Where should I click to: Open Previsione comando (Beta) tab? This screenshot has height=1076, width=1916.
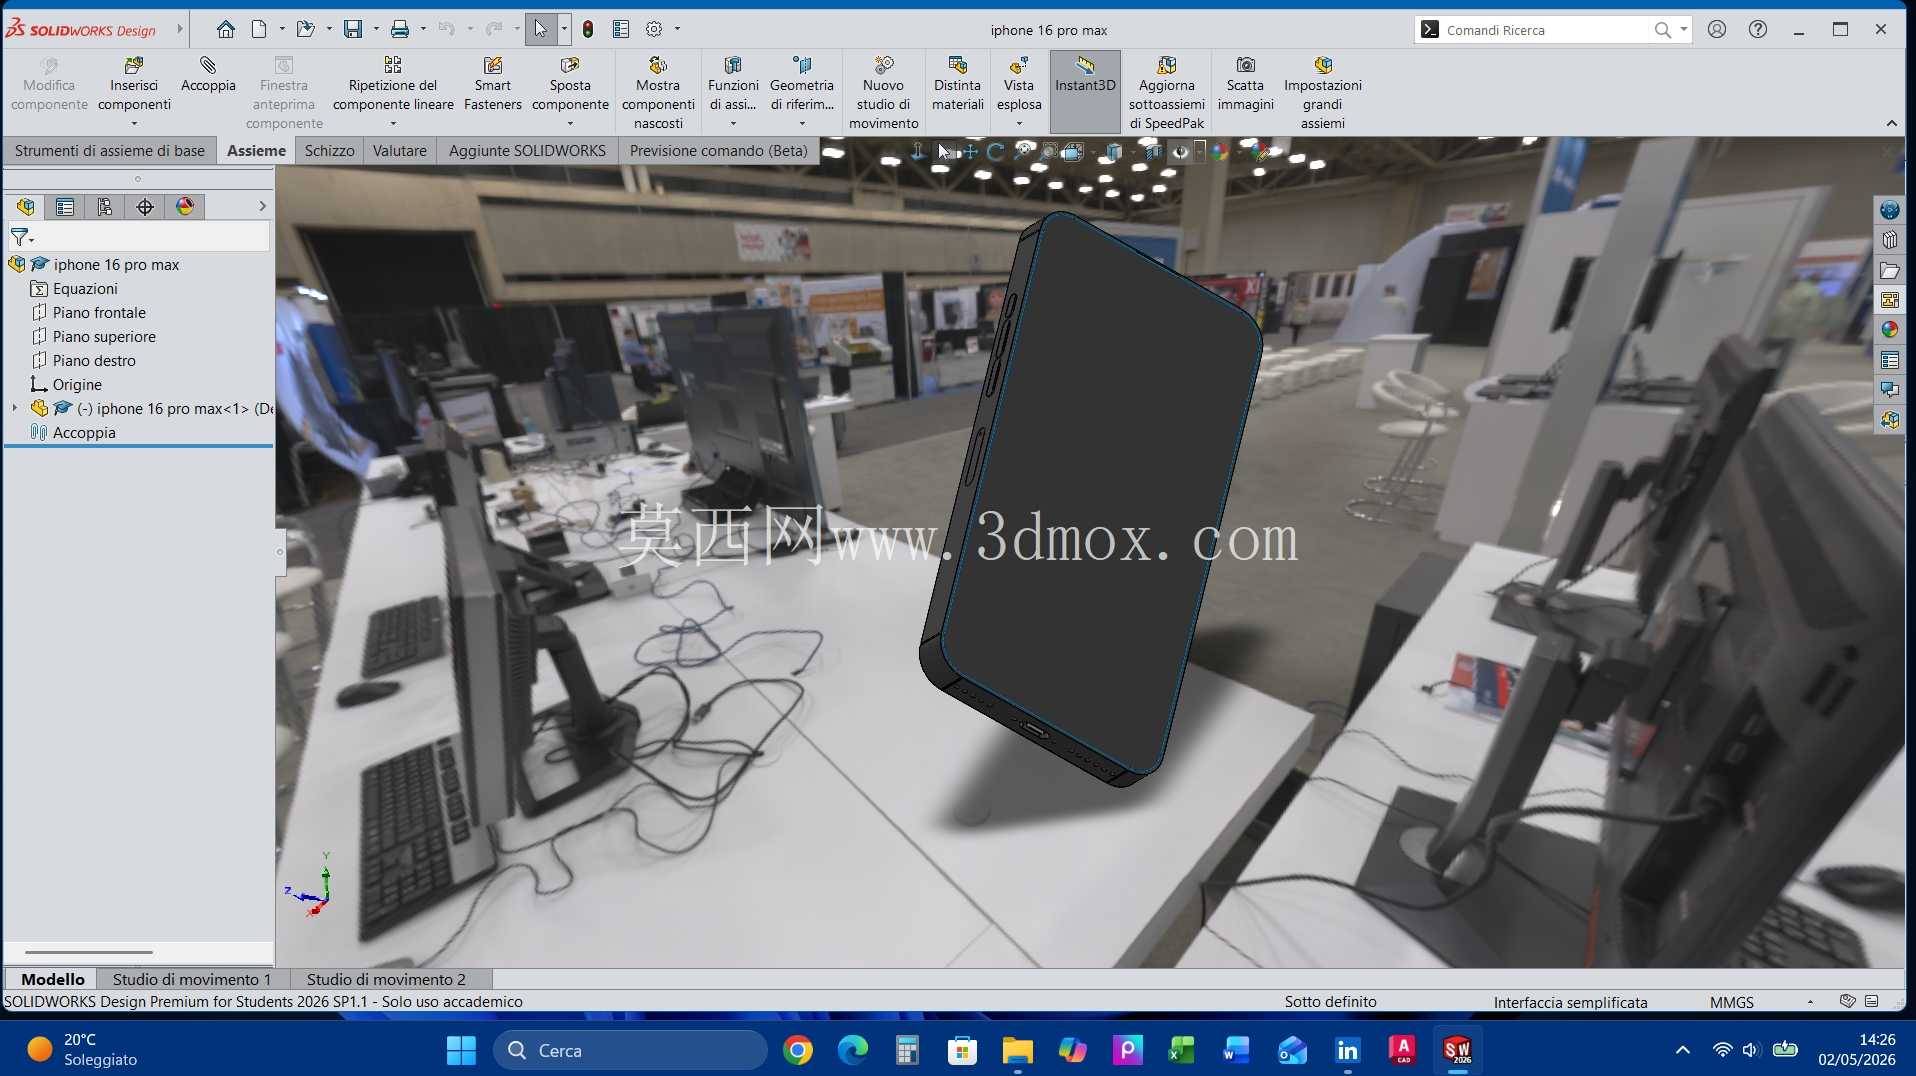pyautogui.click(x=718, y=151)
